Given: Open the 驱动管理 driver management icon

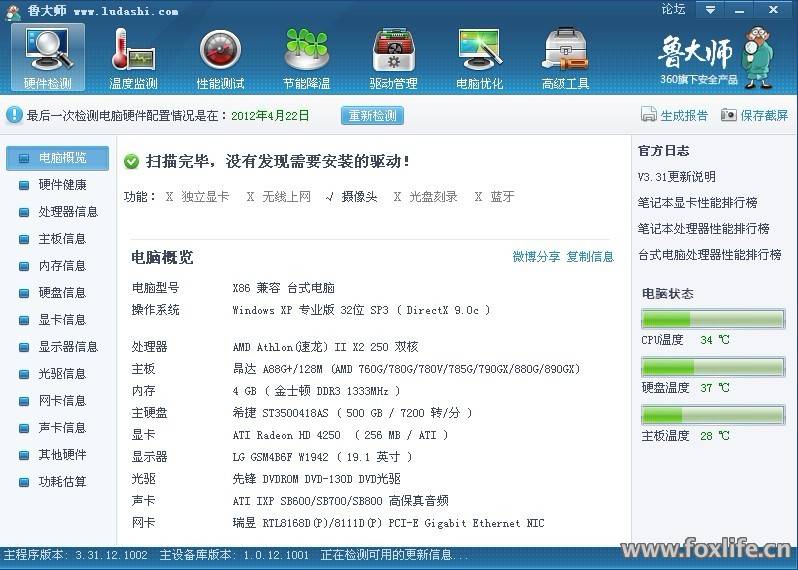Looking at the screenshot, I should pos(393,51).
